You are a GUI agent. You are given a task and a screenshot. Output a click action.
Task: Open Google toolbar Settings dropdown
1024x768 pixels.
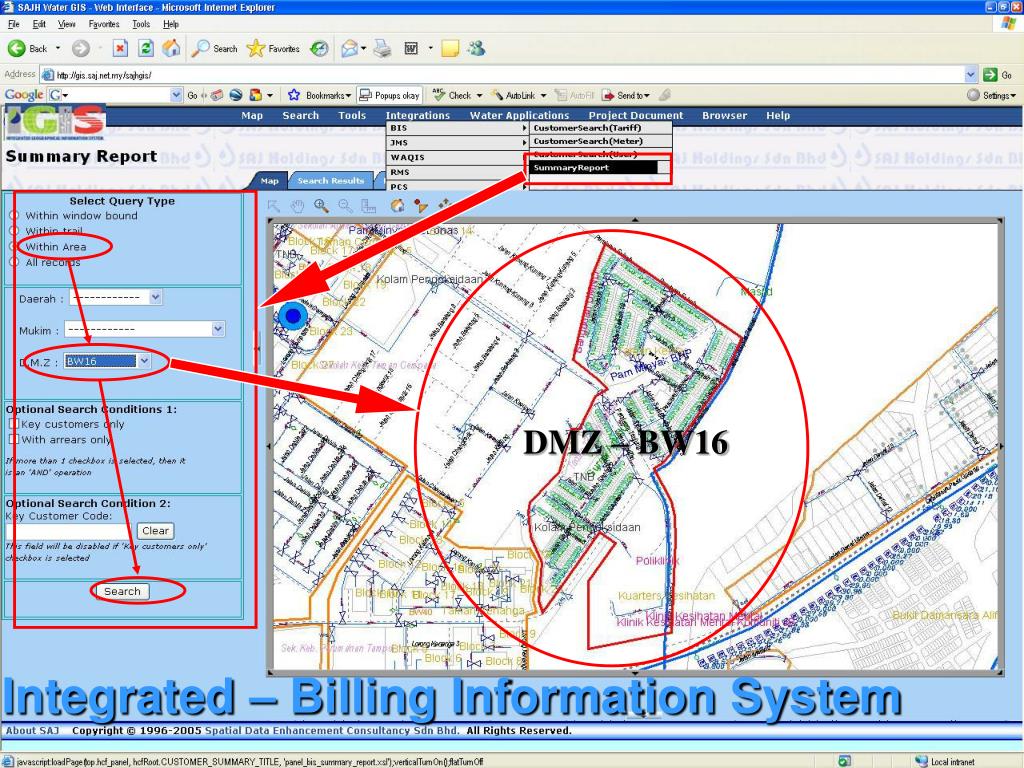click(991, 95)
